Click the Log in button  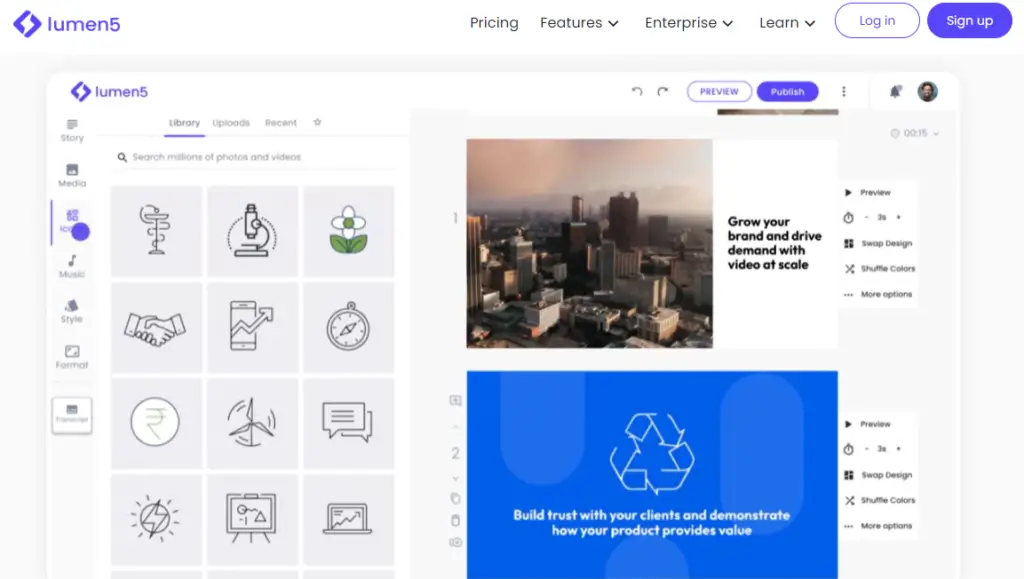(877, 20)
